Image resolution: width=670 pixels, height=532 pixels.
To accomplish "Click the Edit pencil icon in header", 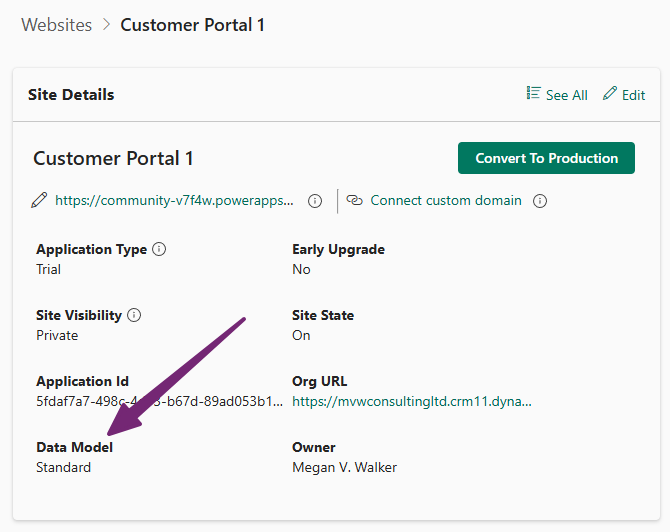I will 610,93.
